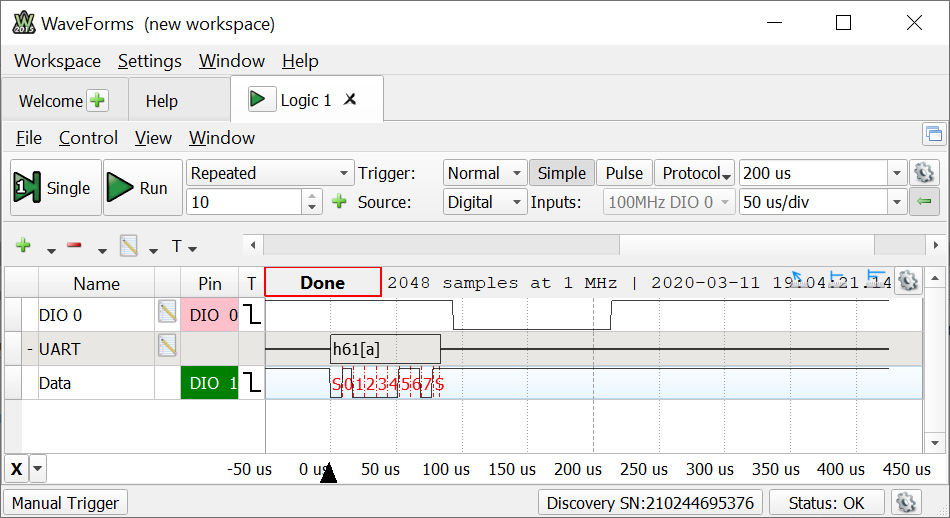Switch to the Help tab

[x=162, y=101]
